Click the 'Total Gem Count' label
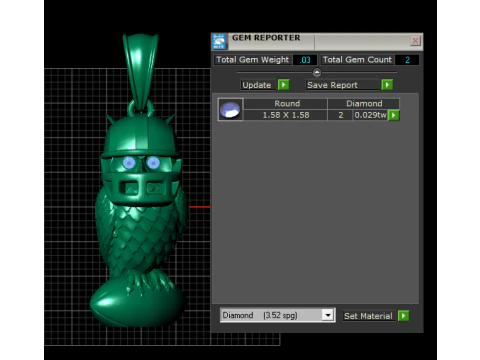 [x=357, y=60]
